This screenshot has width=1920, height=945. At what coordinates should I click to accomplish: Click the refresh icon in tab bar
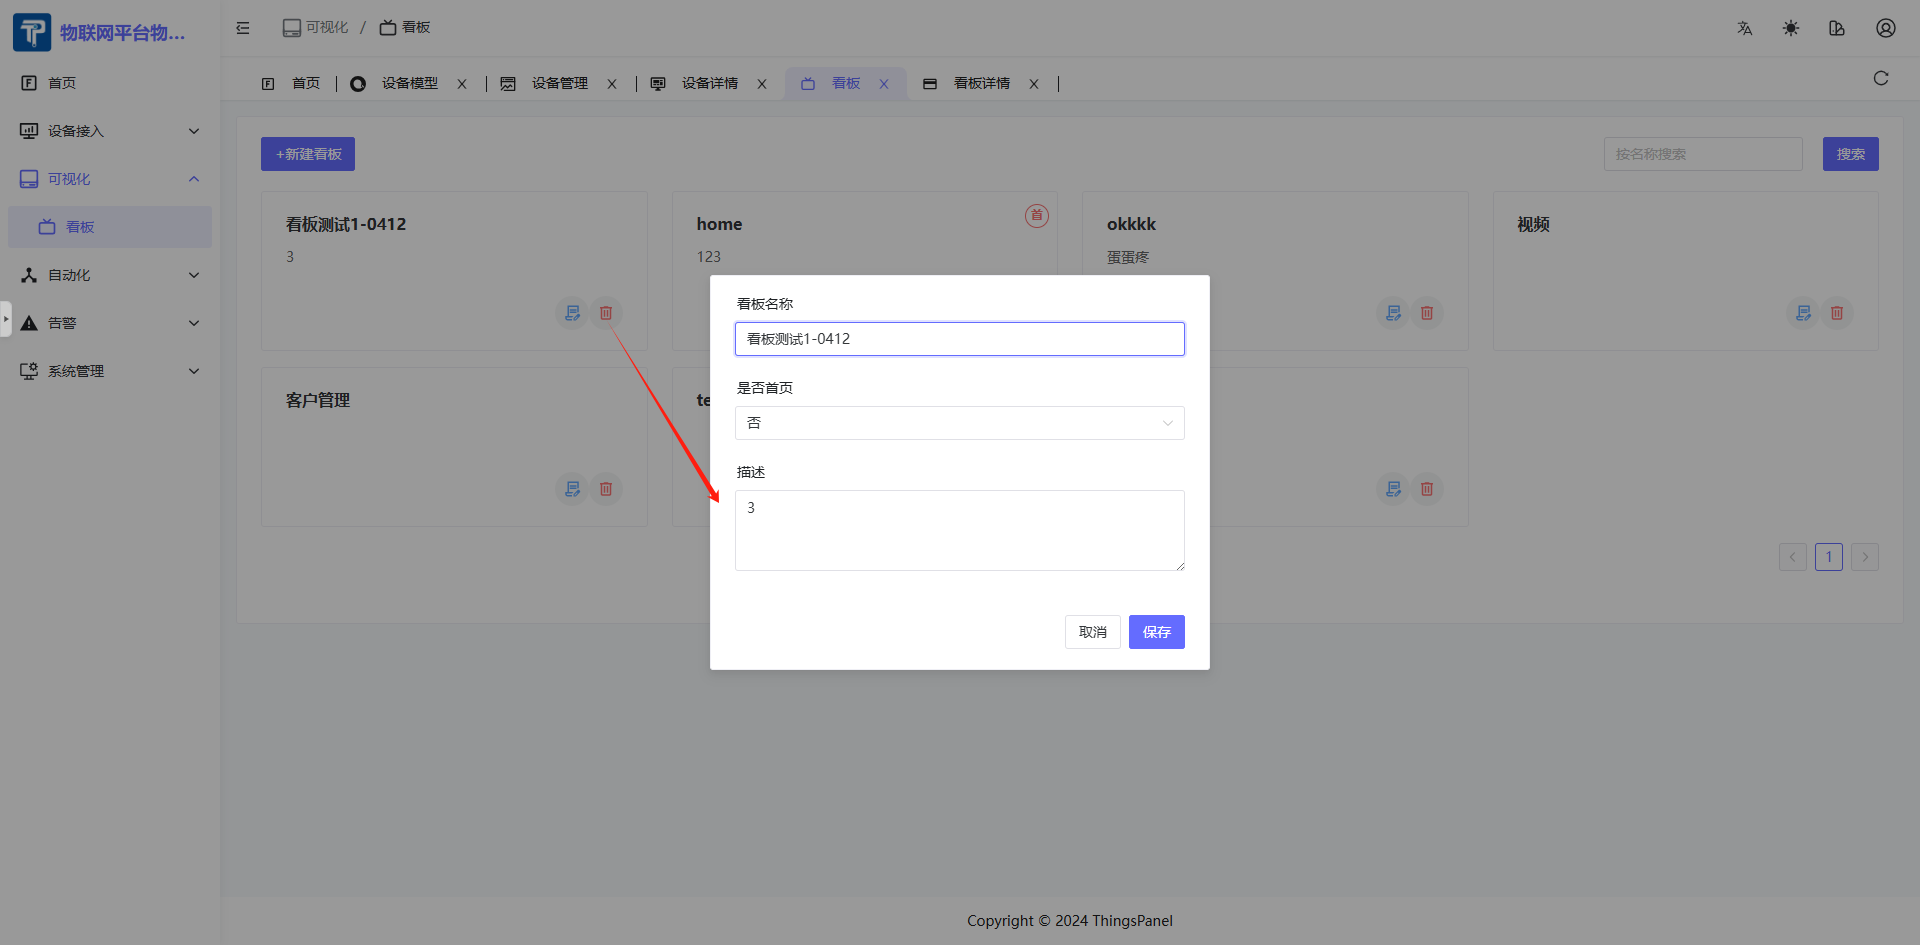point(1881,79)
